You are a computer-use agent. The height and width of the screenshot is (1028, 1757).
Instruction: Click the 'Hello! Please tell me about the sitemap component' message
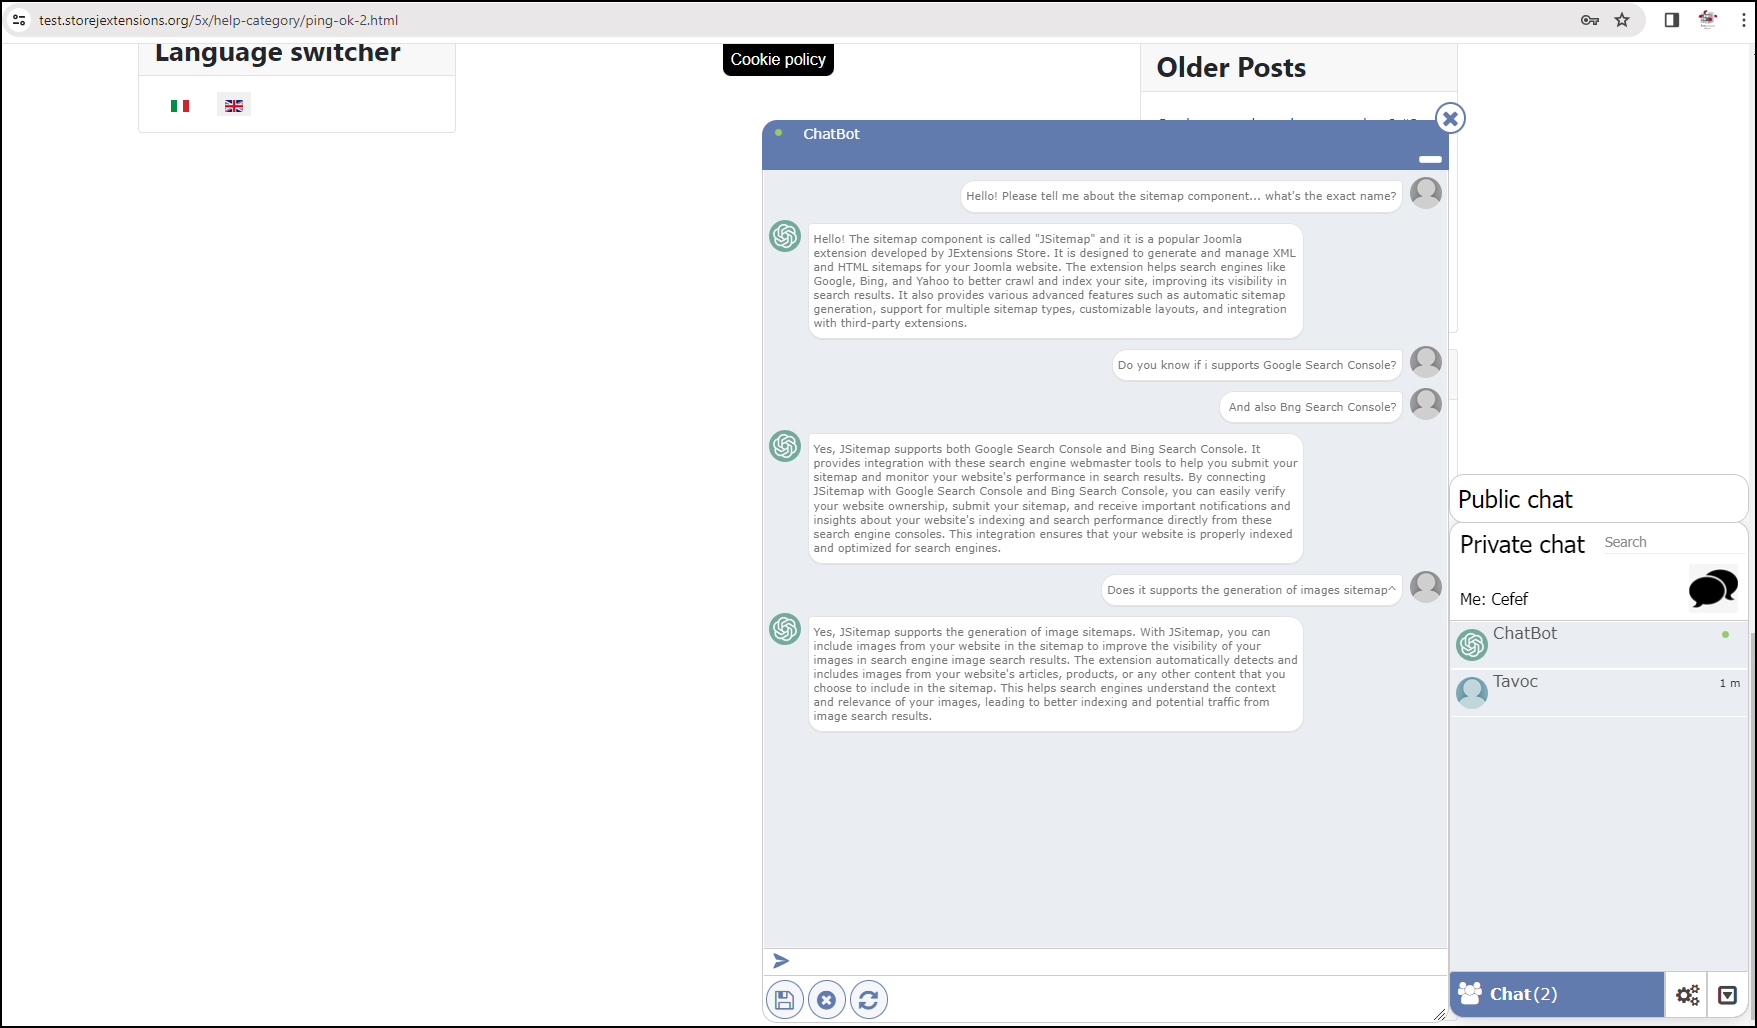click(x=1181, y=196)
